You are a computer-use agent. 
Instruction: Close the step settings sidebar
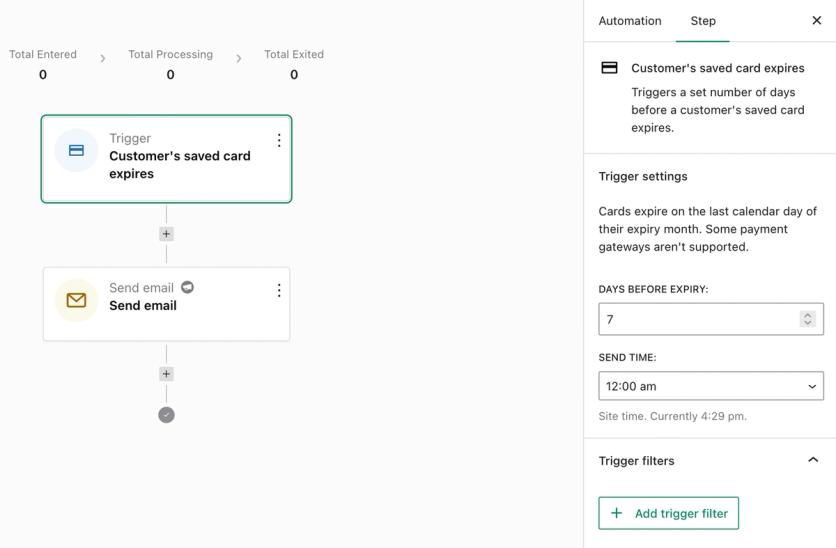tap(816, 20)
